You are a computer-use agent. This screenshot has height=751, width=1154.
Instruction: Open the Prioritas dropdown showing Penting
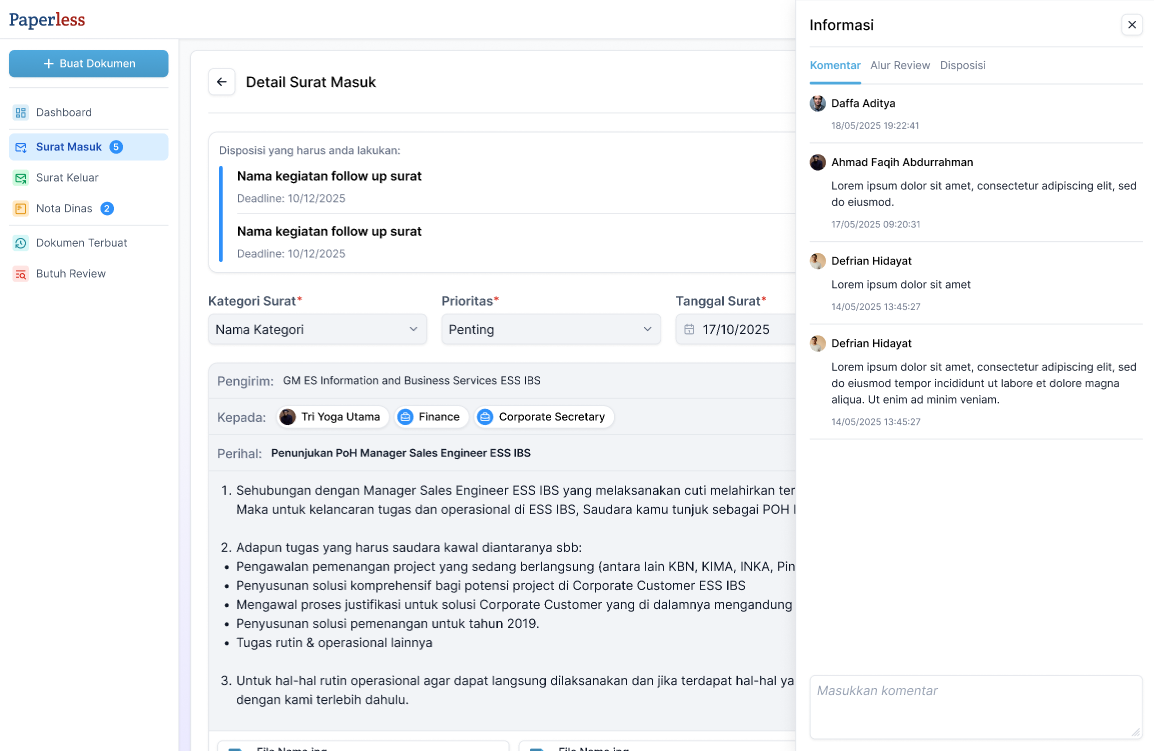pyautogui.click(x=551, y=330)
